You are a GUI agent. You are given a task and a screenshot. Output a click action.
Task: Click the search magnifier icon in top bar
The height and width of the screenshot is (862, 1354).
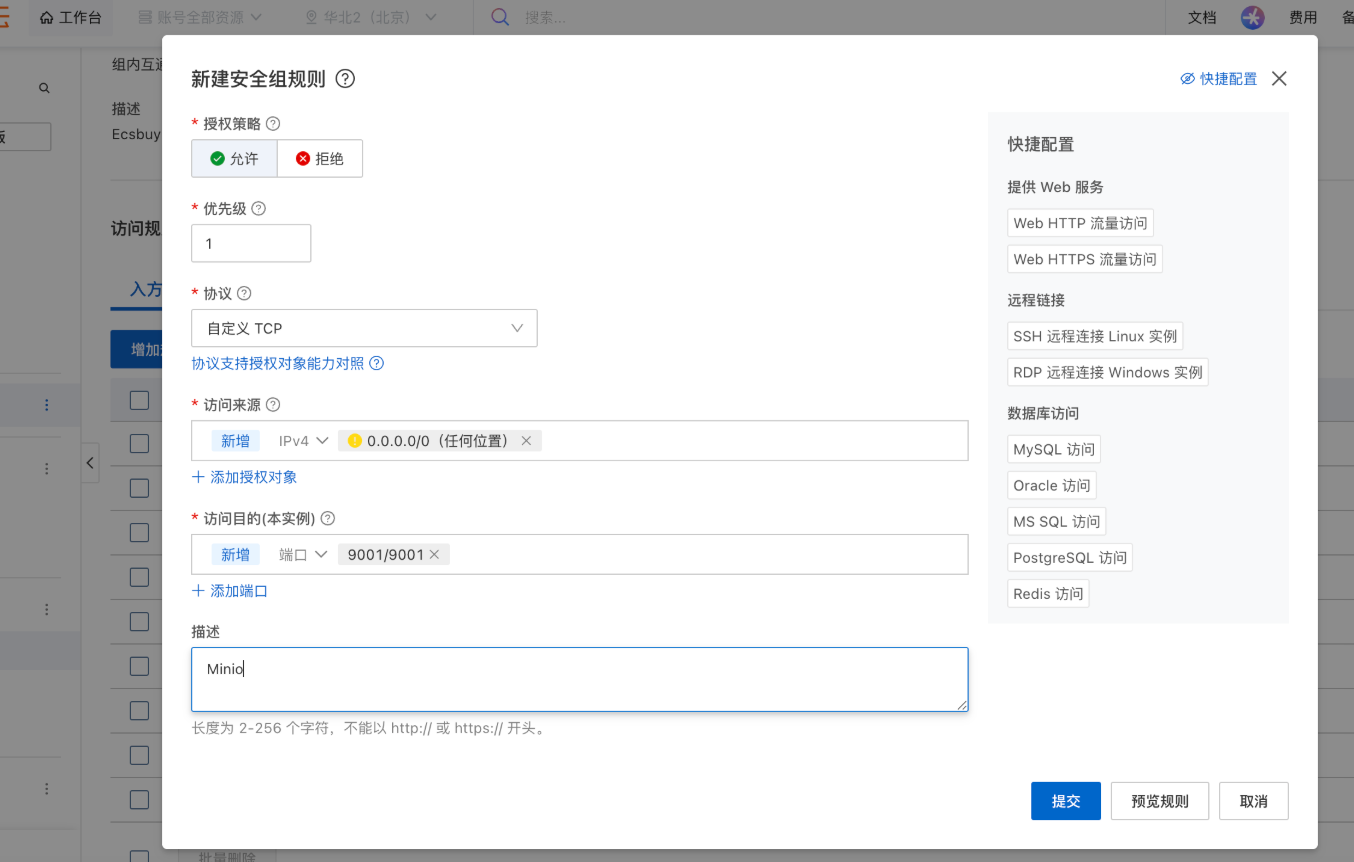click(x=497, y=17)
